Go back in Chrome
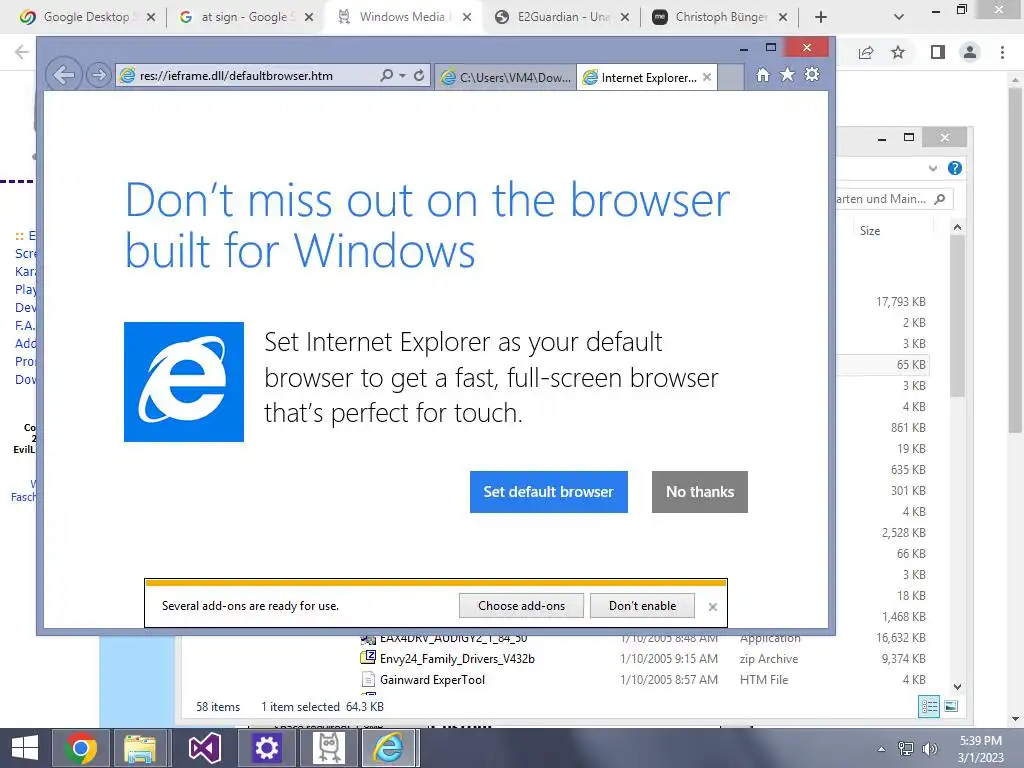Viewport: 1024px width, 768px height. 22,52
